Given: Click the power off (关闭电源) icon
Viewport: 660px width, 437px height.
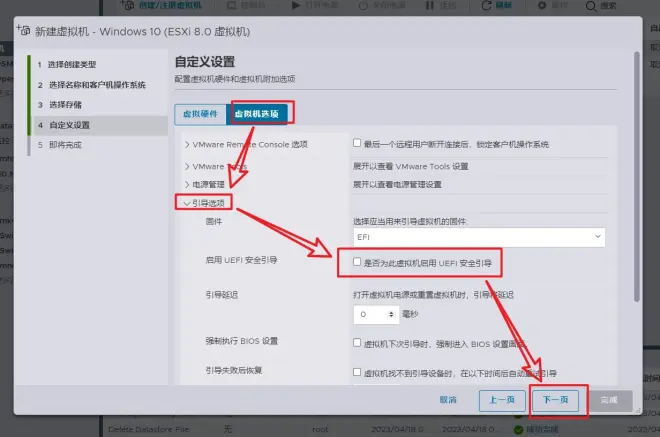Looking at the screenshot, I should (x=363, y=5).
